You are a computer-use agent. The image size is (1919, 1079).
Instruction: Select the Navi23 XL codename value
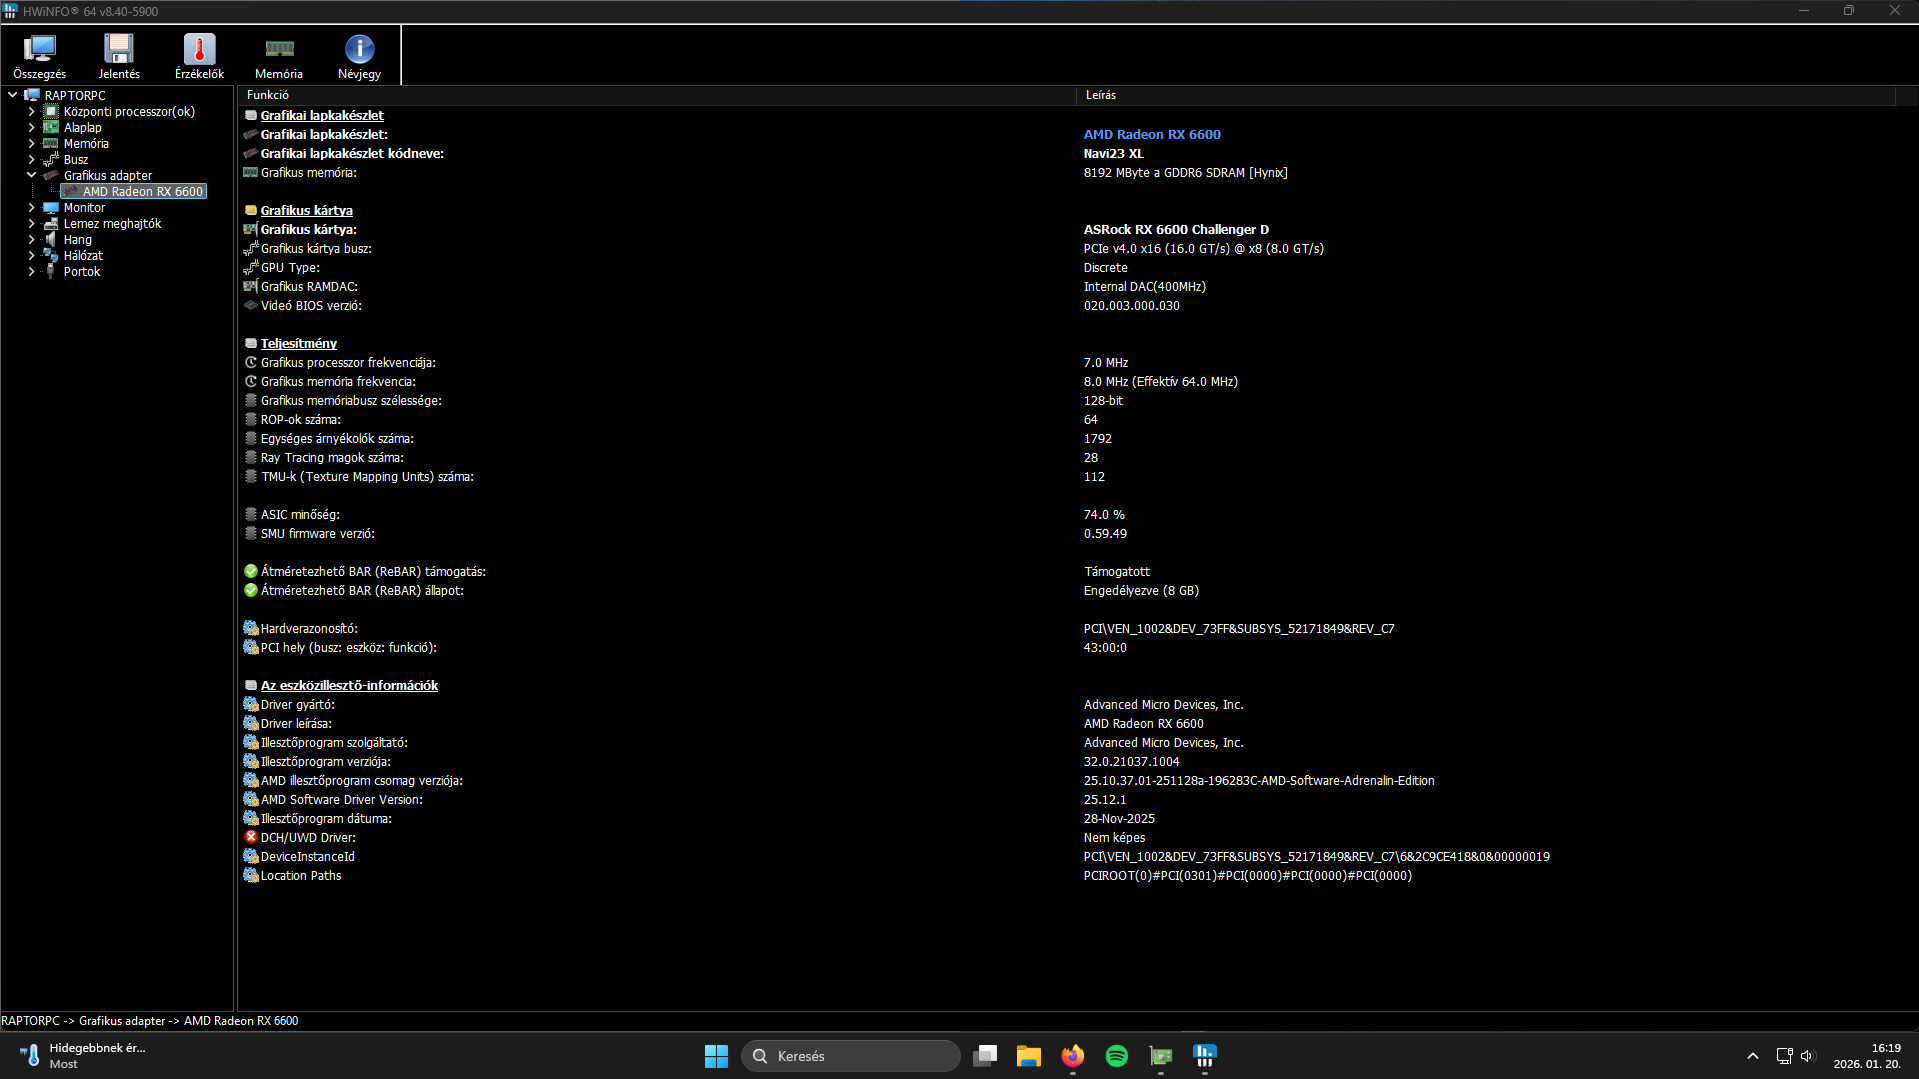click(x=1113, y=154)
